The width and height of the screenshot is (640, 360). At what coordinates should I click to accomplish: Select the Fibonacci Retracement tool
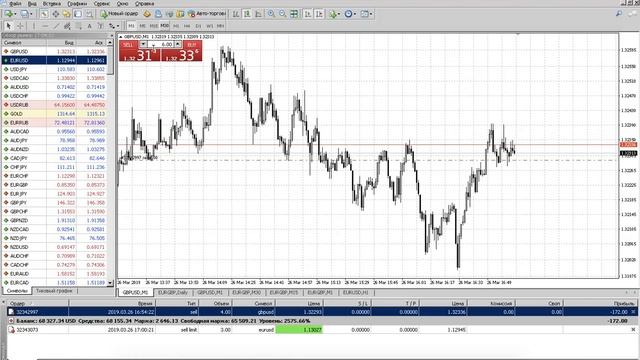click(78, 26)
